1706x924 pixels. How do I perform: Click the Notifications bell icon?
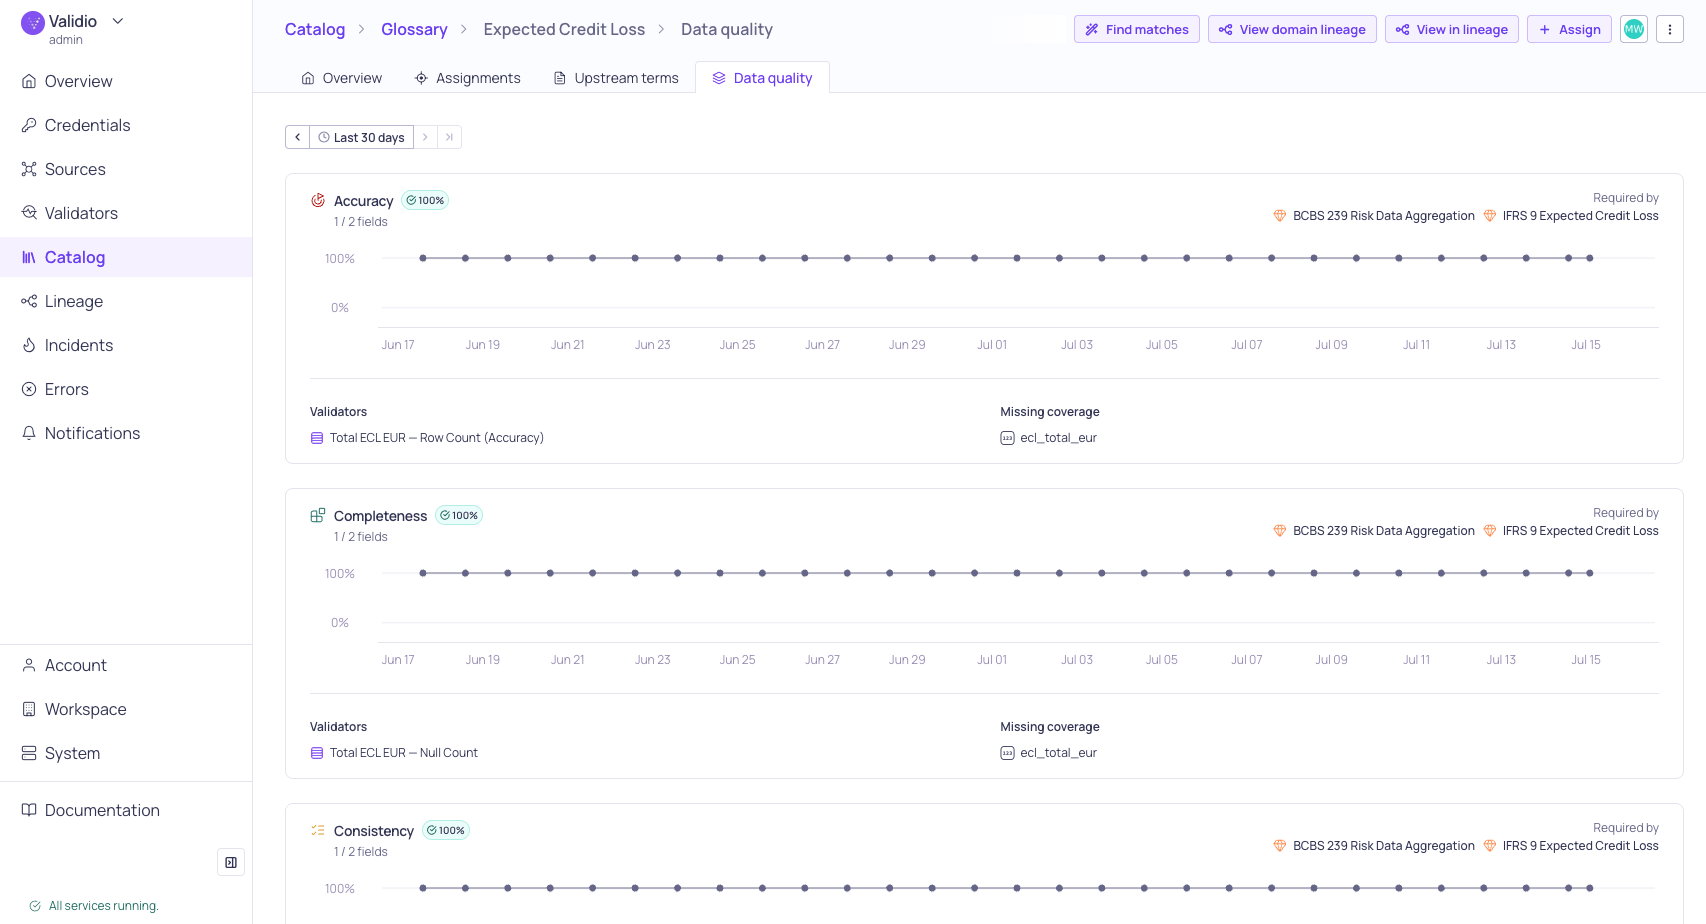[x=29, y=433]
